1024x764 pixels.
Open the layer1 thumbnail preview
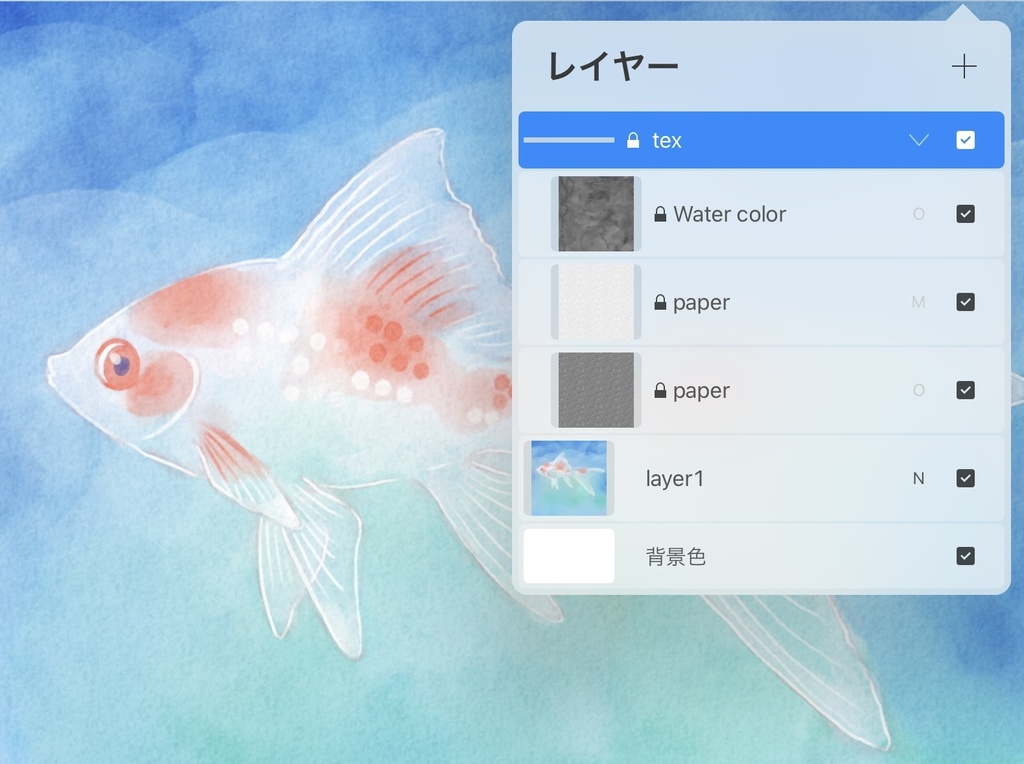(568, 478)
